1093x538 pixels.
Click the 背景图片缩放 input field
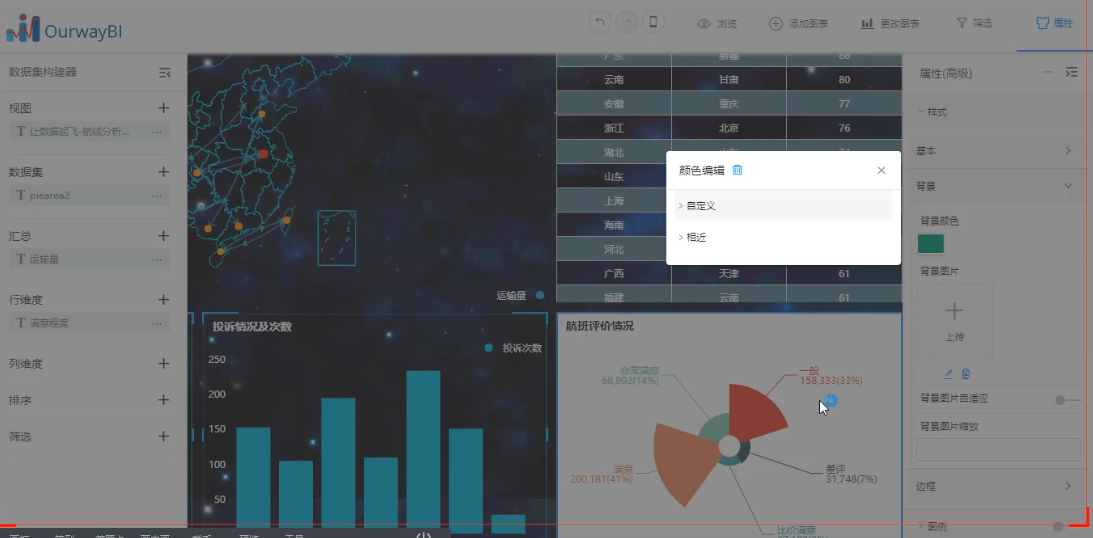[998, 449]
